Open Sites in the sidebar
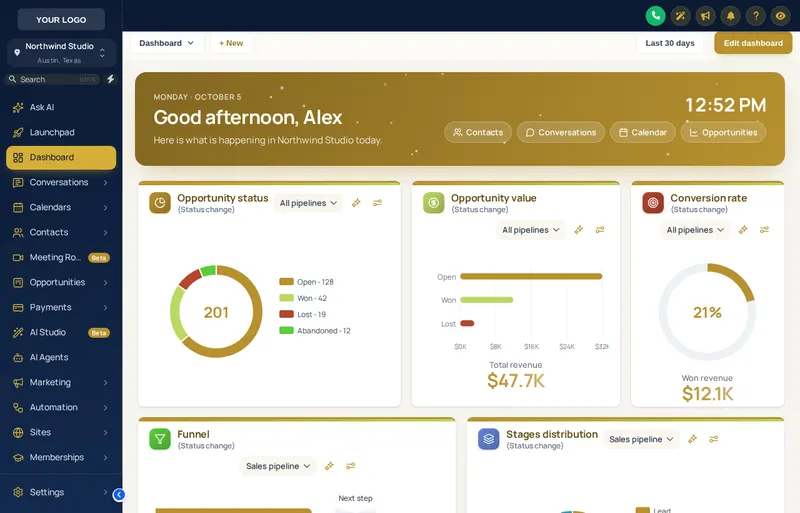Screen dimensions: 800x513 pos(61,432)
